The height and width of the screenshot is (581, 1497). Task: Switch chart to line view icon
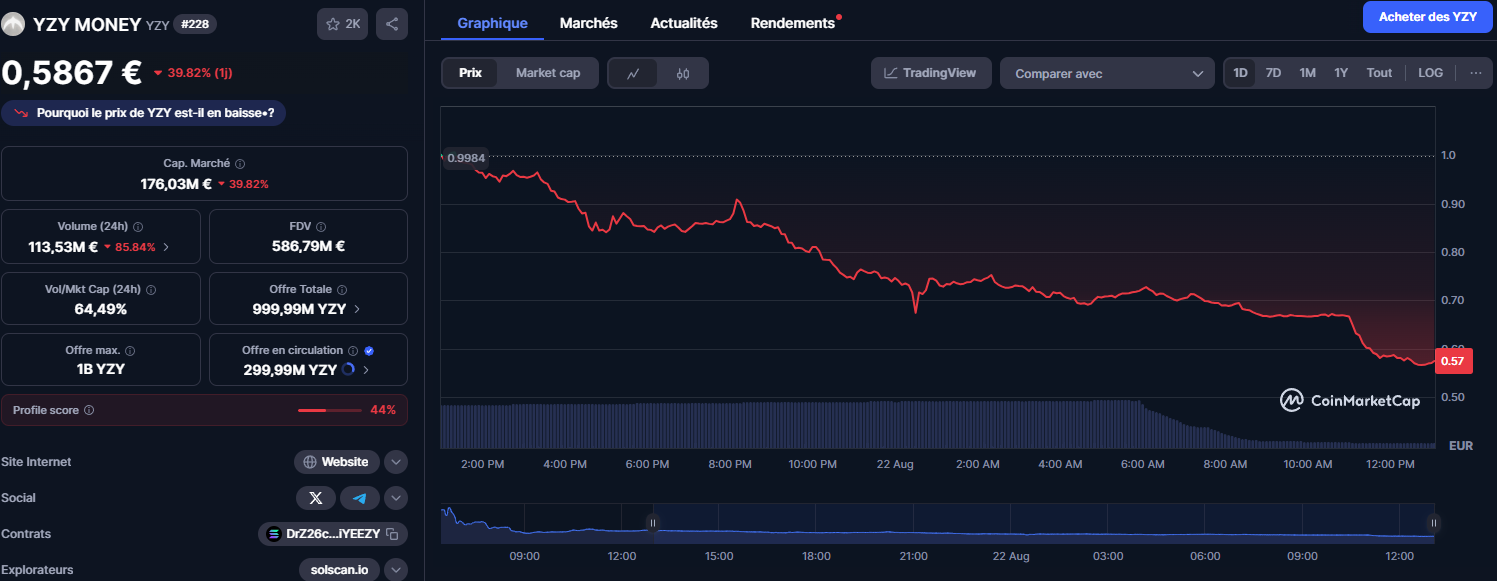click(x=633, y=73)
